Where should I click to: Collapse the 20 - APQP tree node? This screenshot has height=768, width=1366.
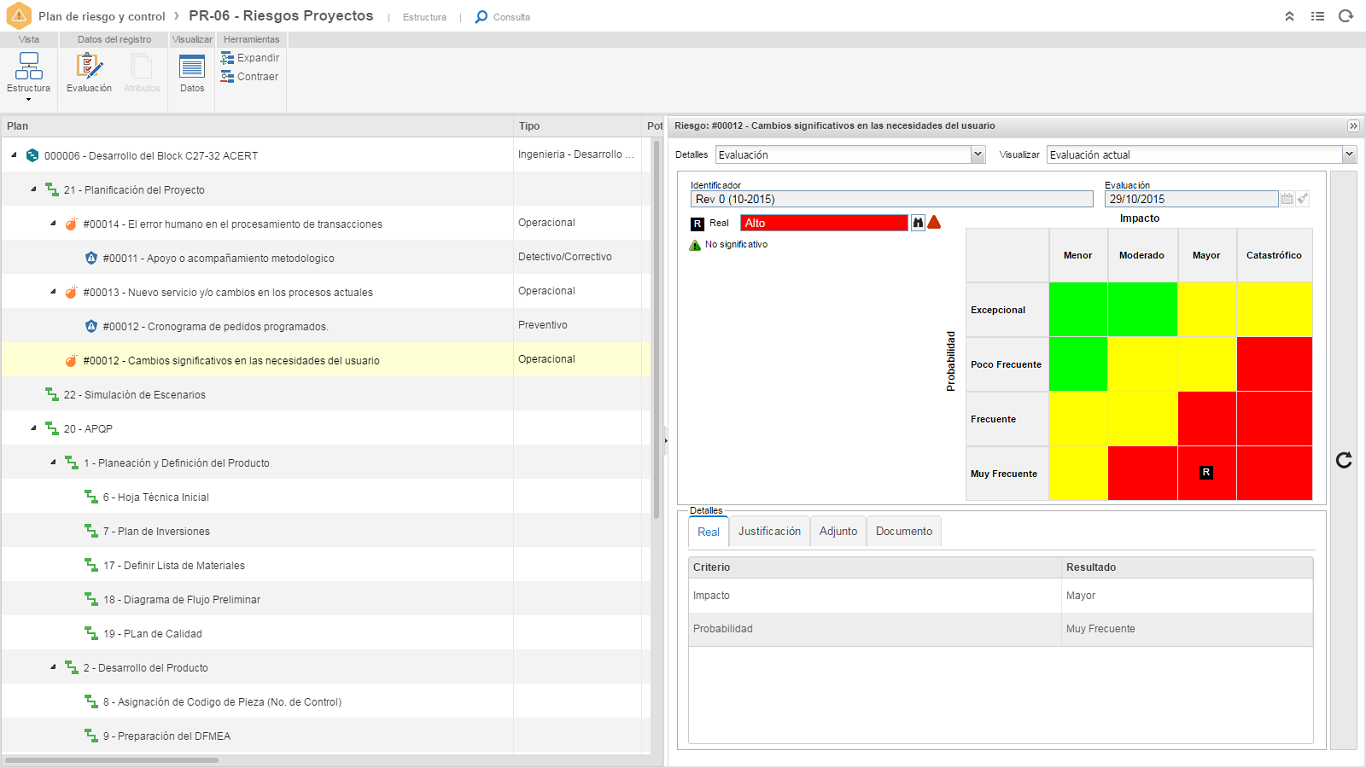[x=34, y=429]
